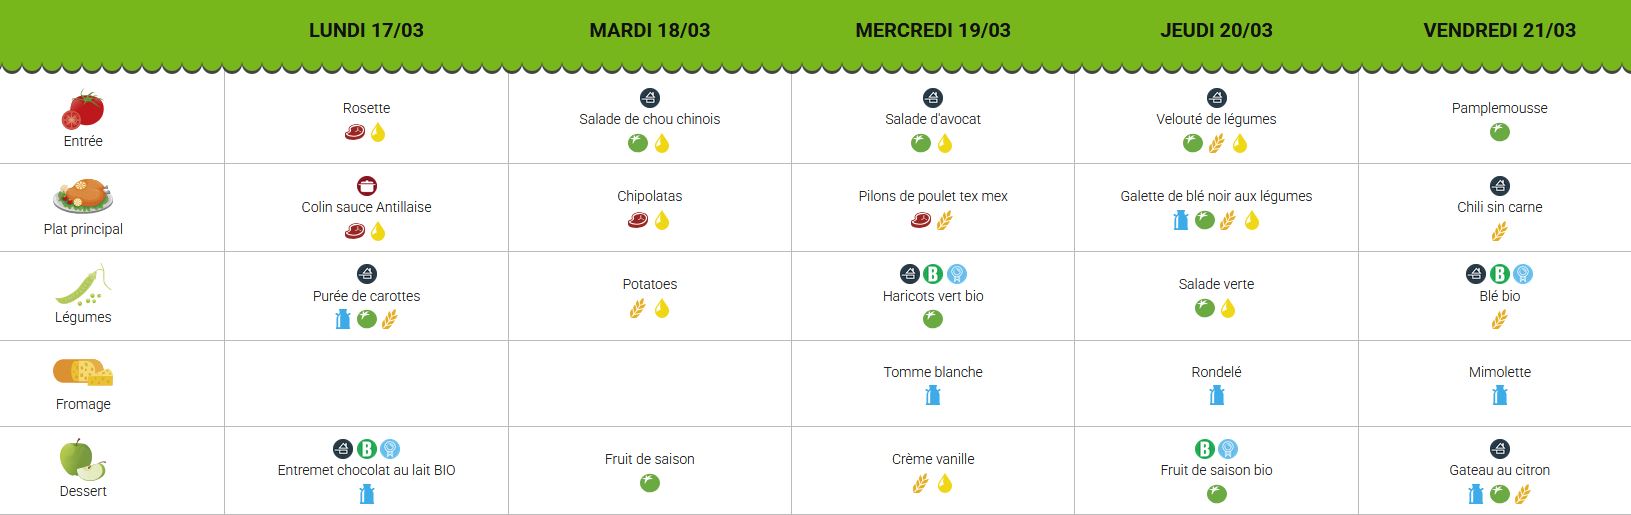Select the JEUDI 20/03 column header

(1216, 30)
